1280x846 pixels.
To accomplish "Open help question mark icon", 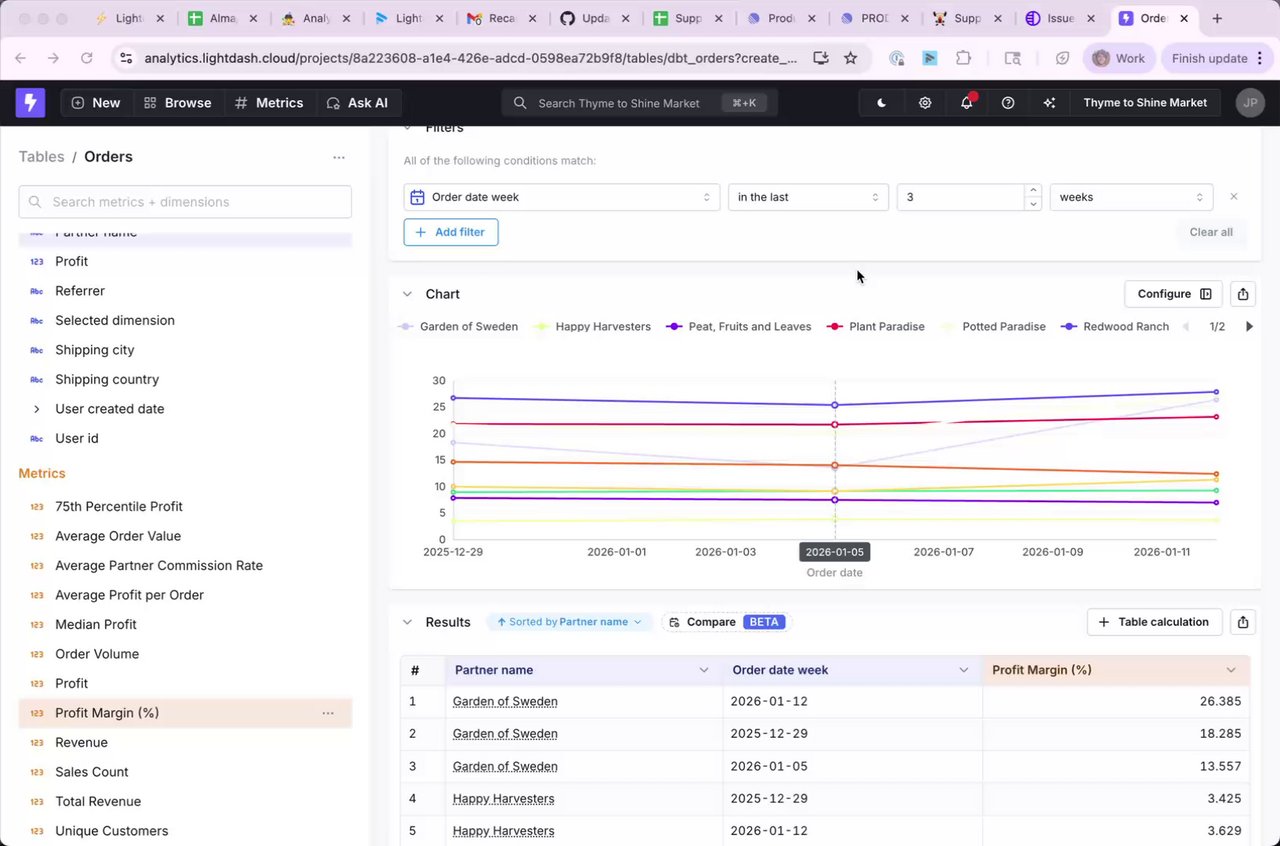I will pos(1008,103).
